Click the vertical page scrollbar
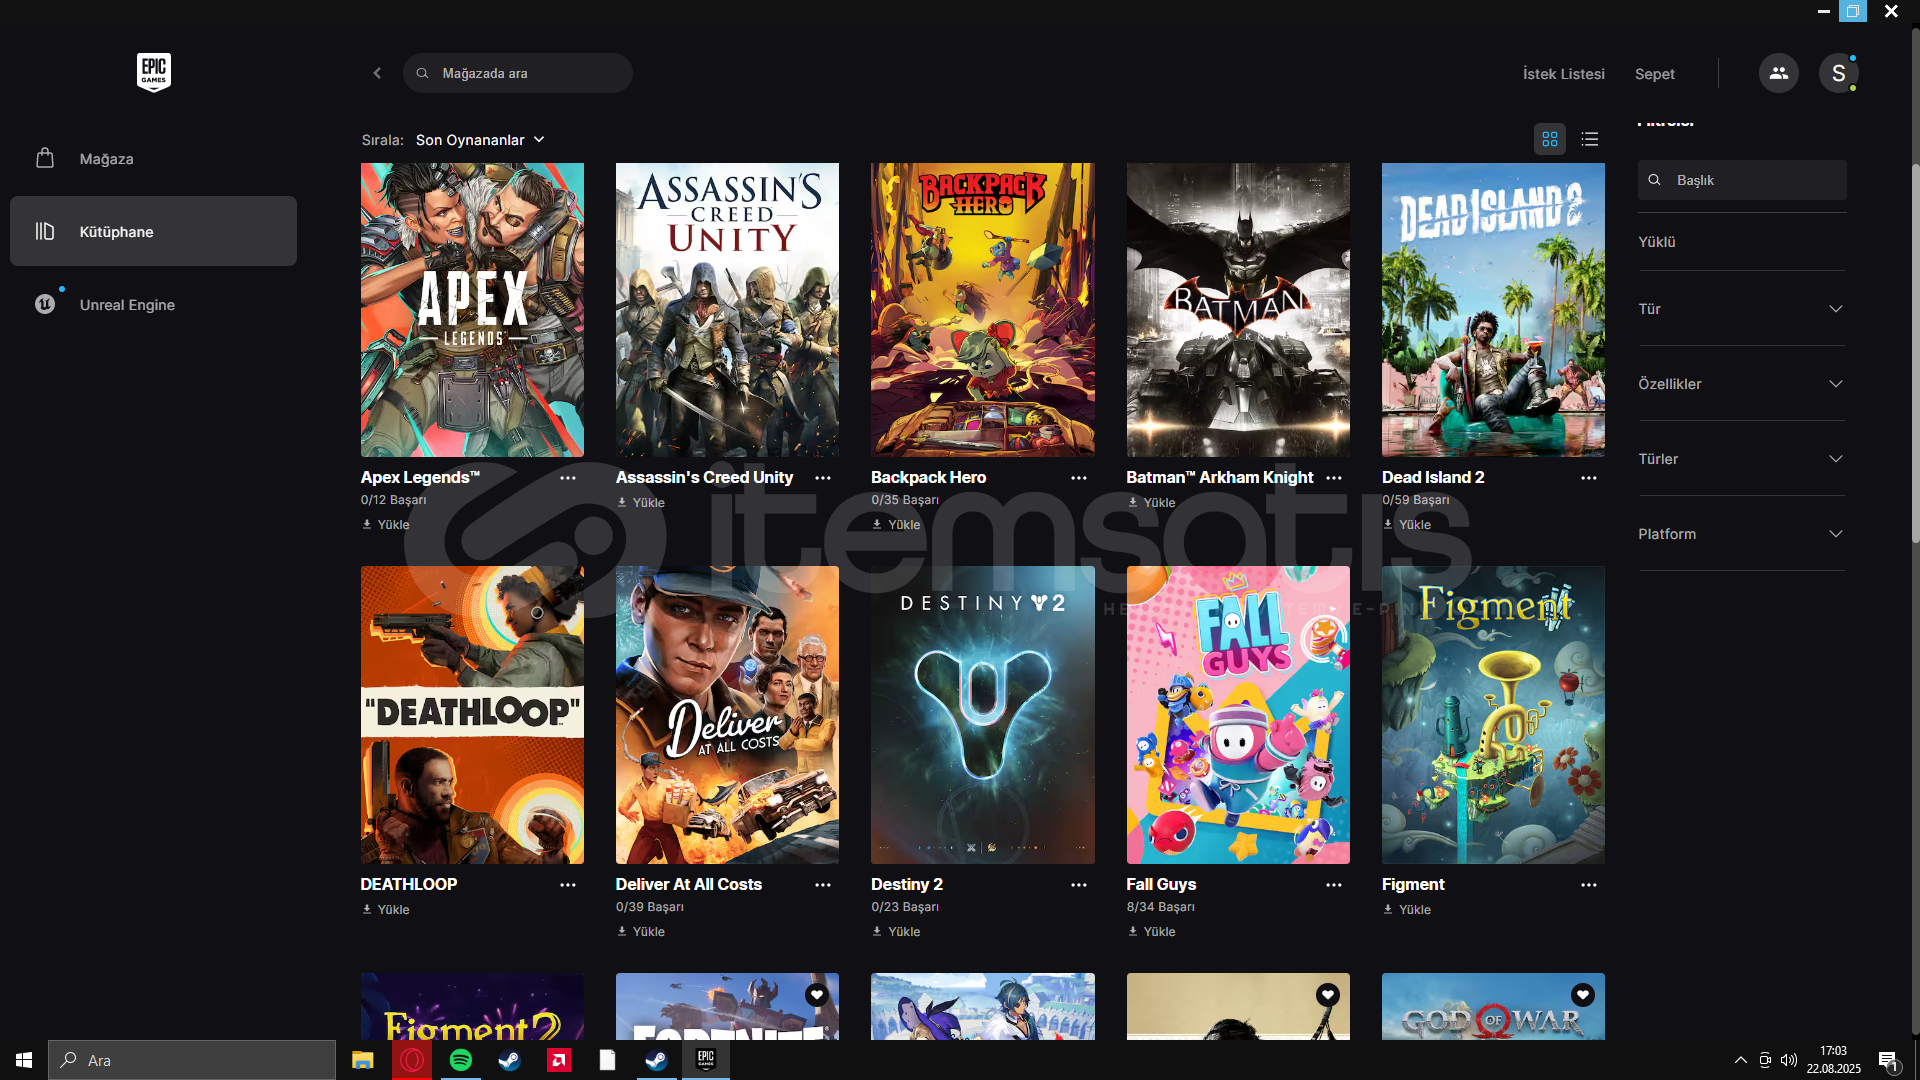The height and width of the screenshot is (1080, 1920). (x=1915, y=352)
